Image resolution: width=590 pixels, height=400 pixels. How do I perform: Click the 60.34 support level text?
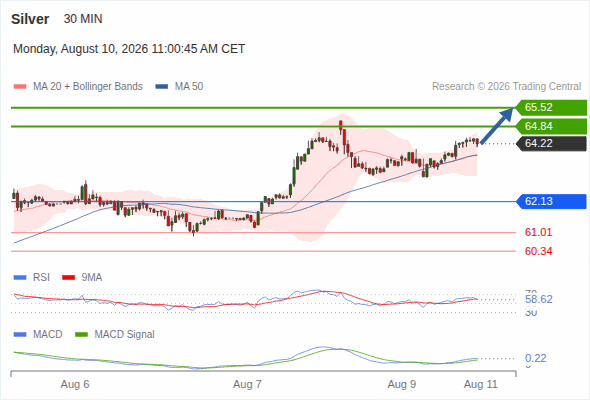tap(538, 251)
